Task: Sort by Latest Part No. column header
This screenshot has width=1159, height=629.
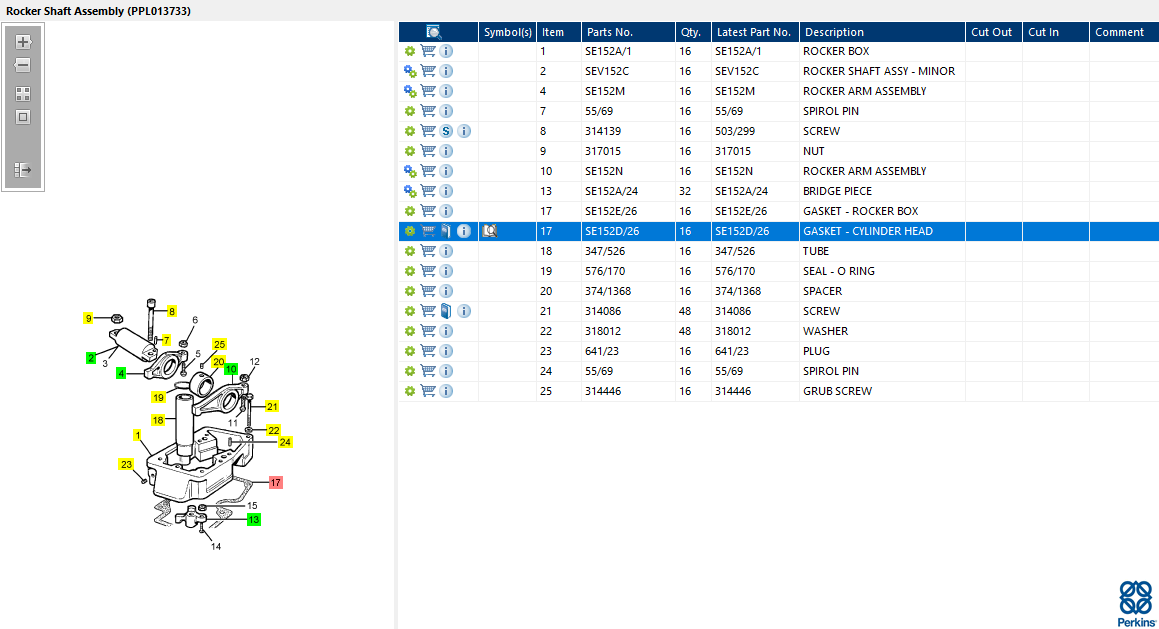Action: [755, 32]
